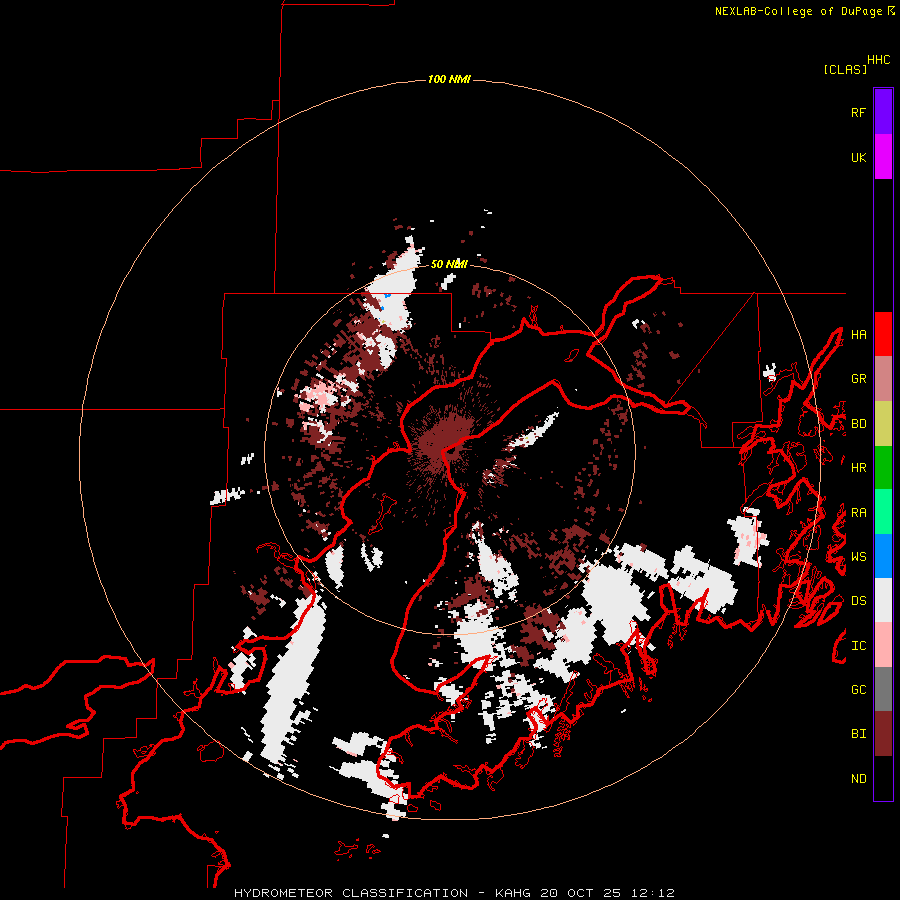Click the 20 OCT 25 date stamp

click(581, 893)
